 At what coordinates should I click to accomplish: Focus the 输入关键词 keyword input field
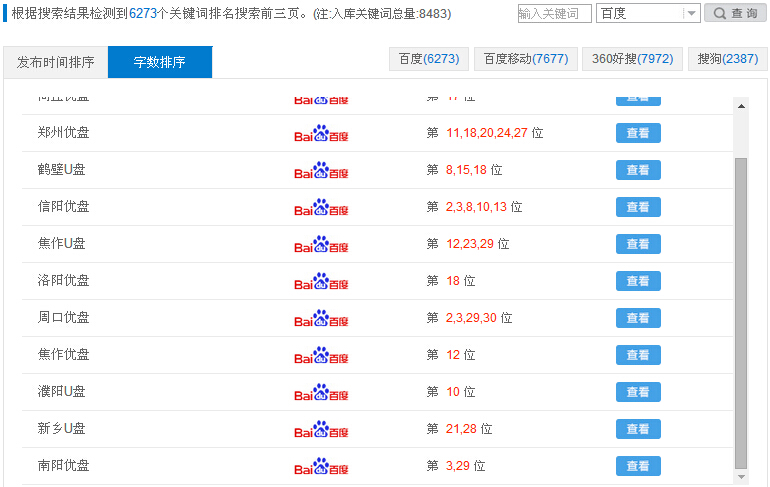coord(554,13)
